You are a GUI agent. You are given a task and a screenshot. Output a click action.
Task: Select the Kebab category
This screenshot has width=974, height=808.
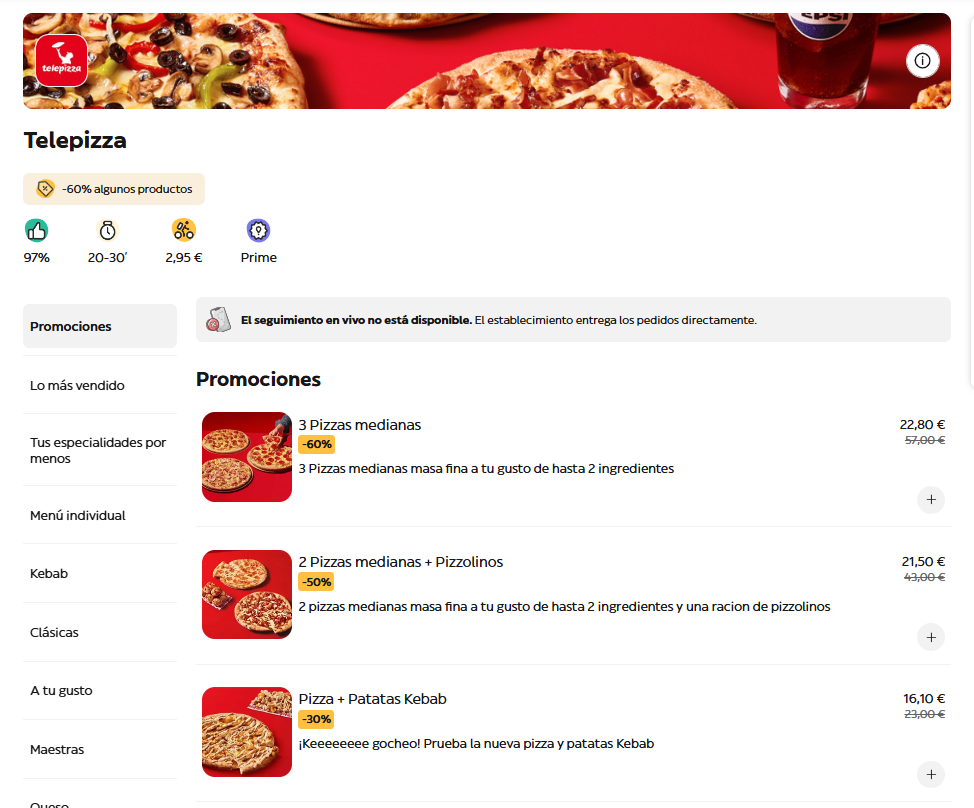pos(100,573)
